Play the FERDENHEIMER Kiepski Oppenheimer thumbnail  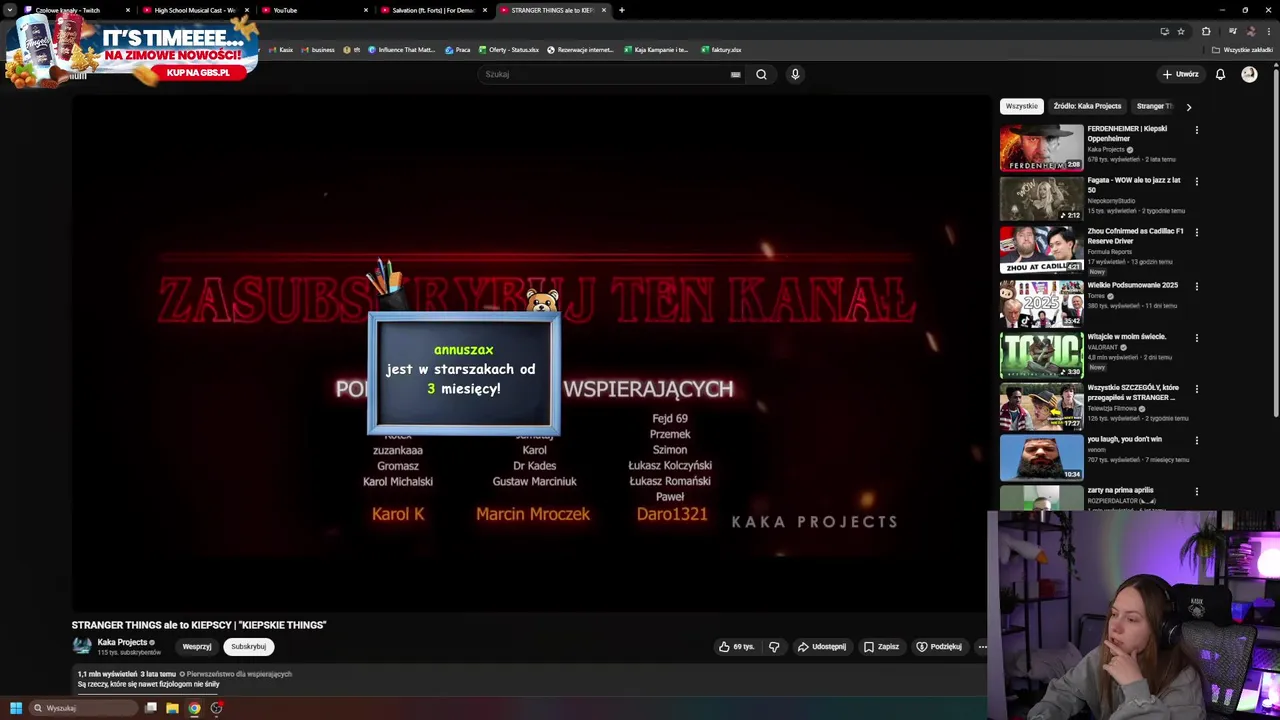point(1041,147)
